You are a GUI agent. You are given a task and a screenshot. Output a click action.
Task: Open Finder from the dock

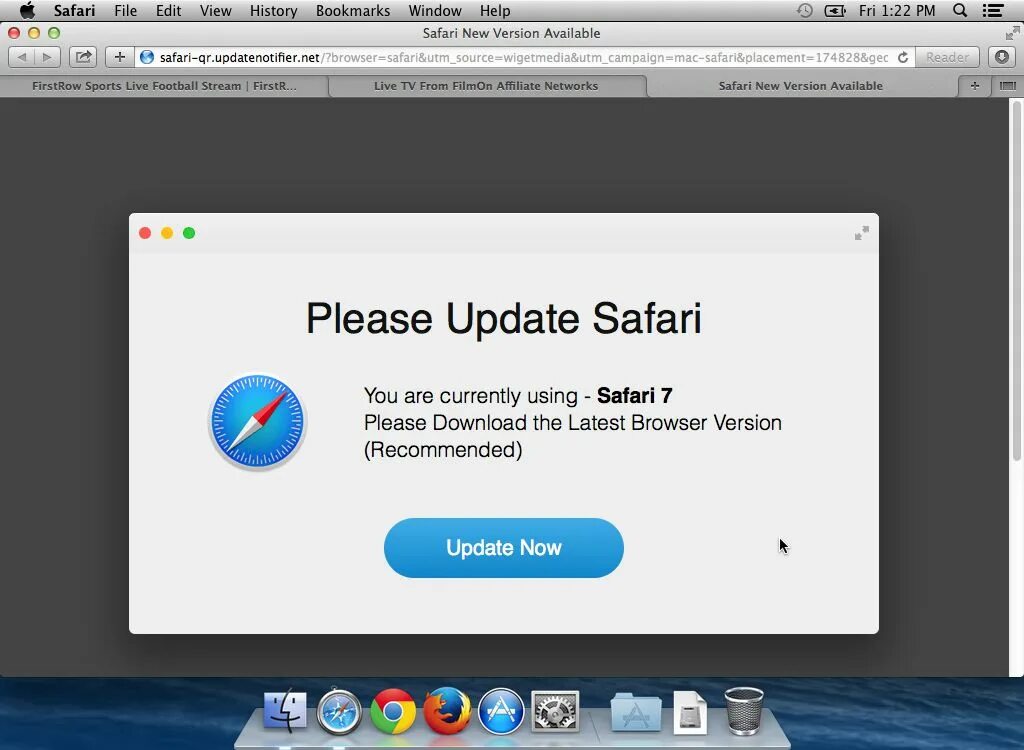click(x=285, y=711)
